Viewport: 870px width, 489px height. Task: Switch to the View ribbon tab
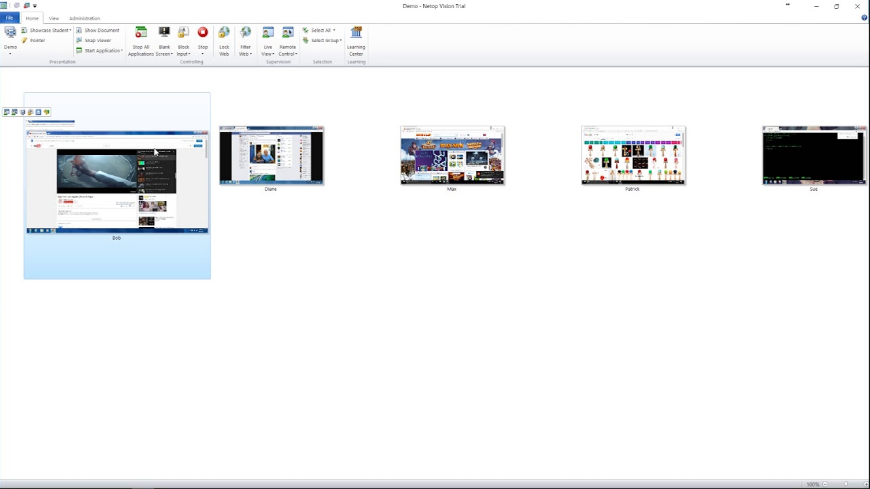click(x=54, y=18)
